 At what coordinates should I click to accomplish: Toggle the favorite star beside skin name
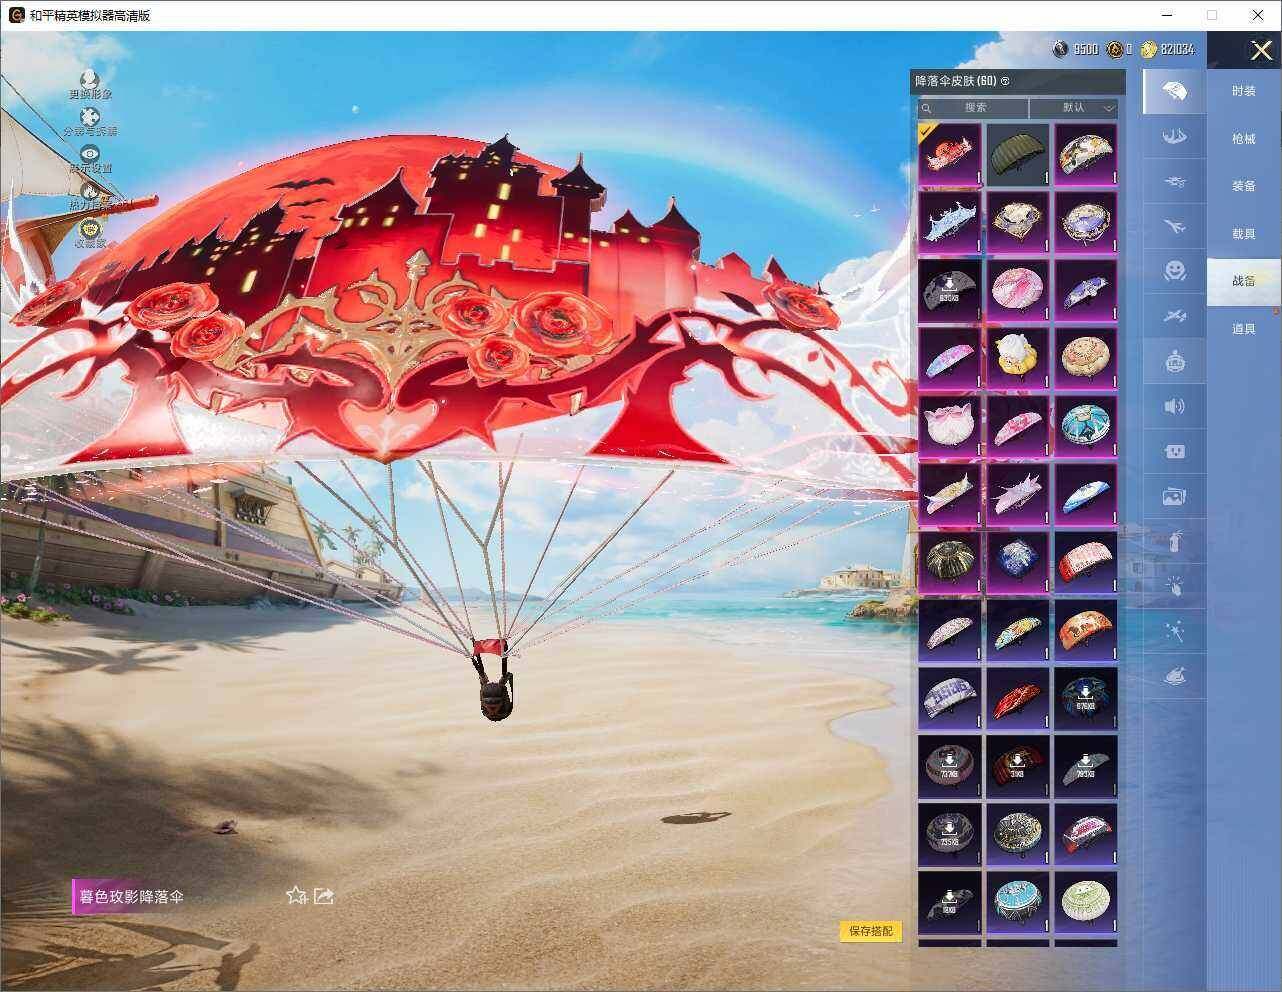pos(296,896)
